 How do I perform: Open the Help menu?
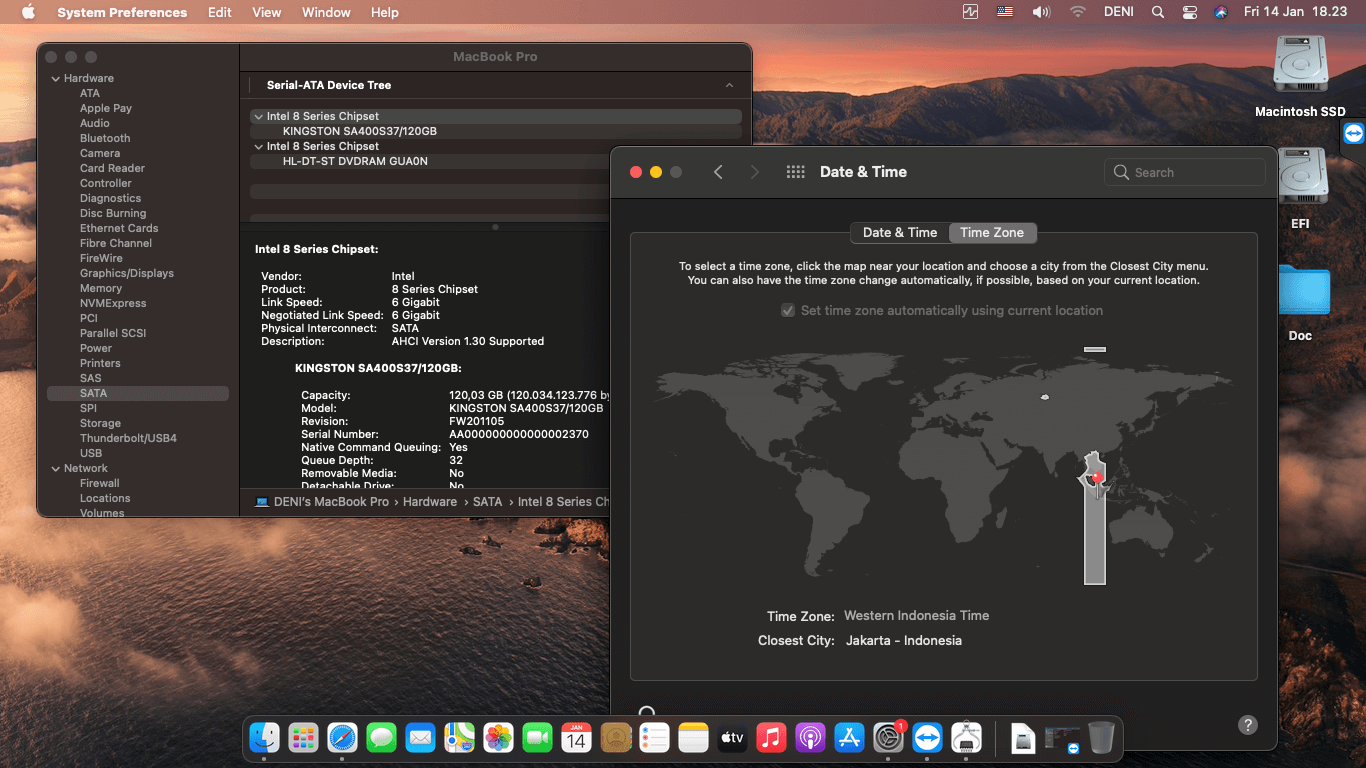(x=385, y=12)
